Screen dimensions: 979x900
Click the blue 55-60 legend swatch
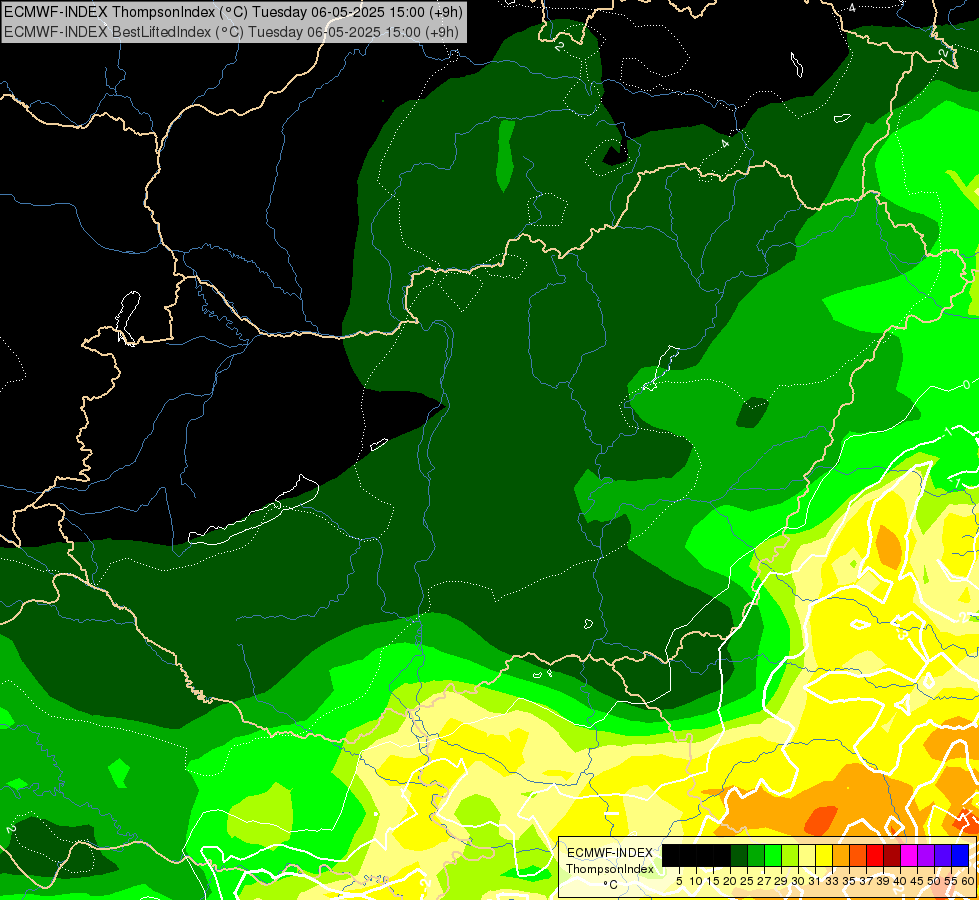click(x=960, y=856)
